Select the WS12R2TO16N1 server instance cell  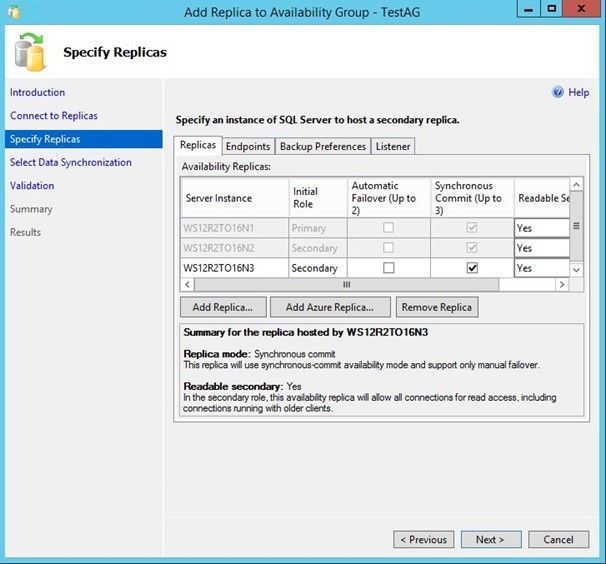(235, 228)
